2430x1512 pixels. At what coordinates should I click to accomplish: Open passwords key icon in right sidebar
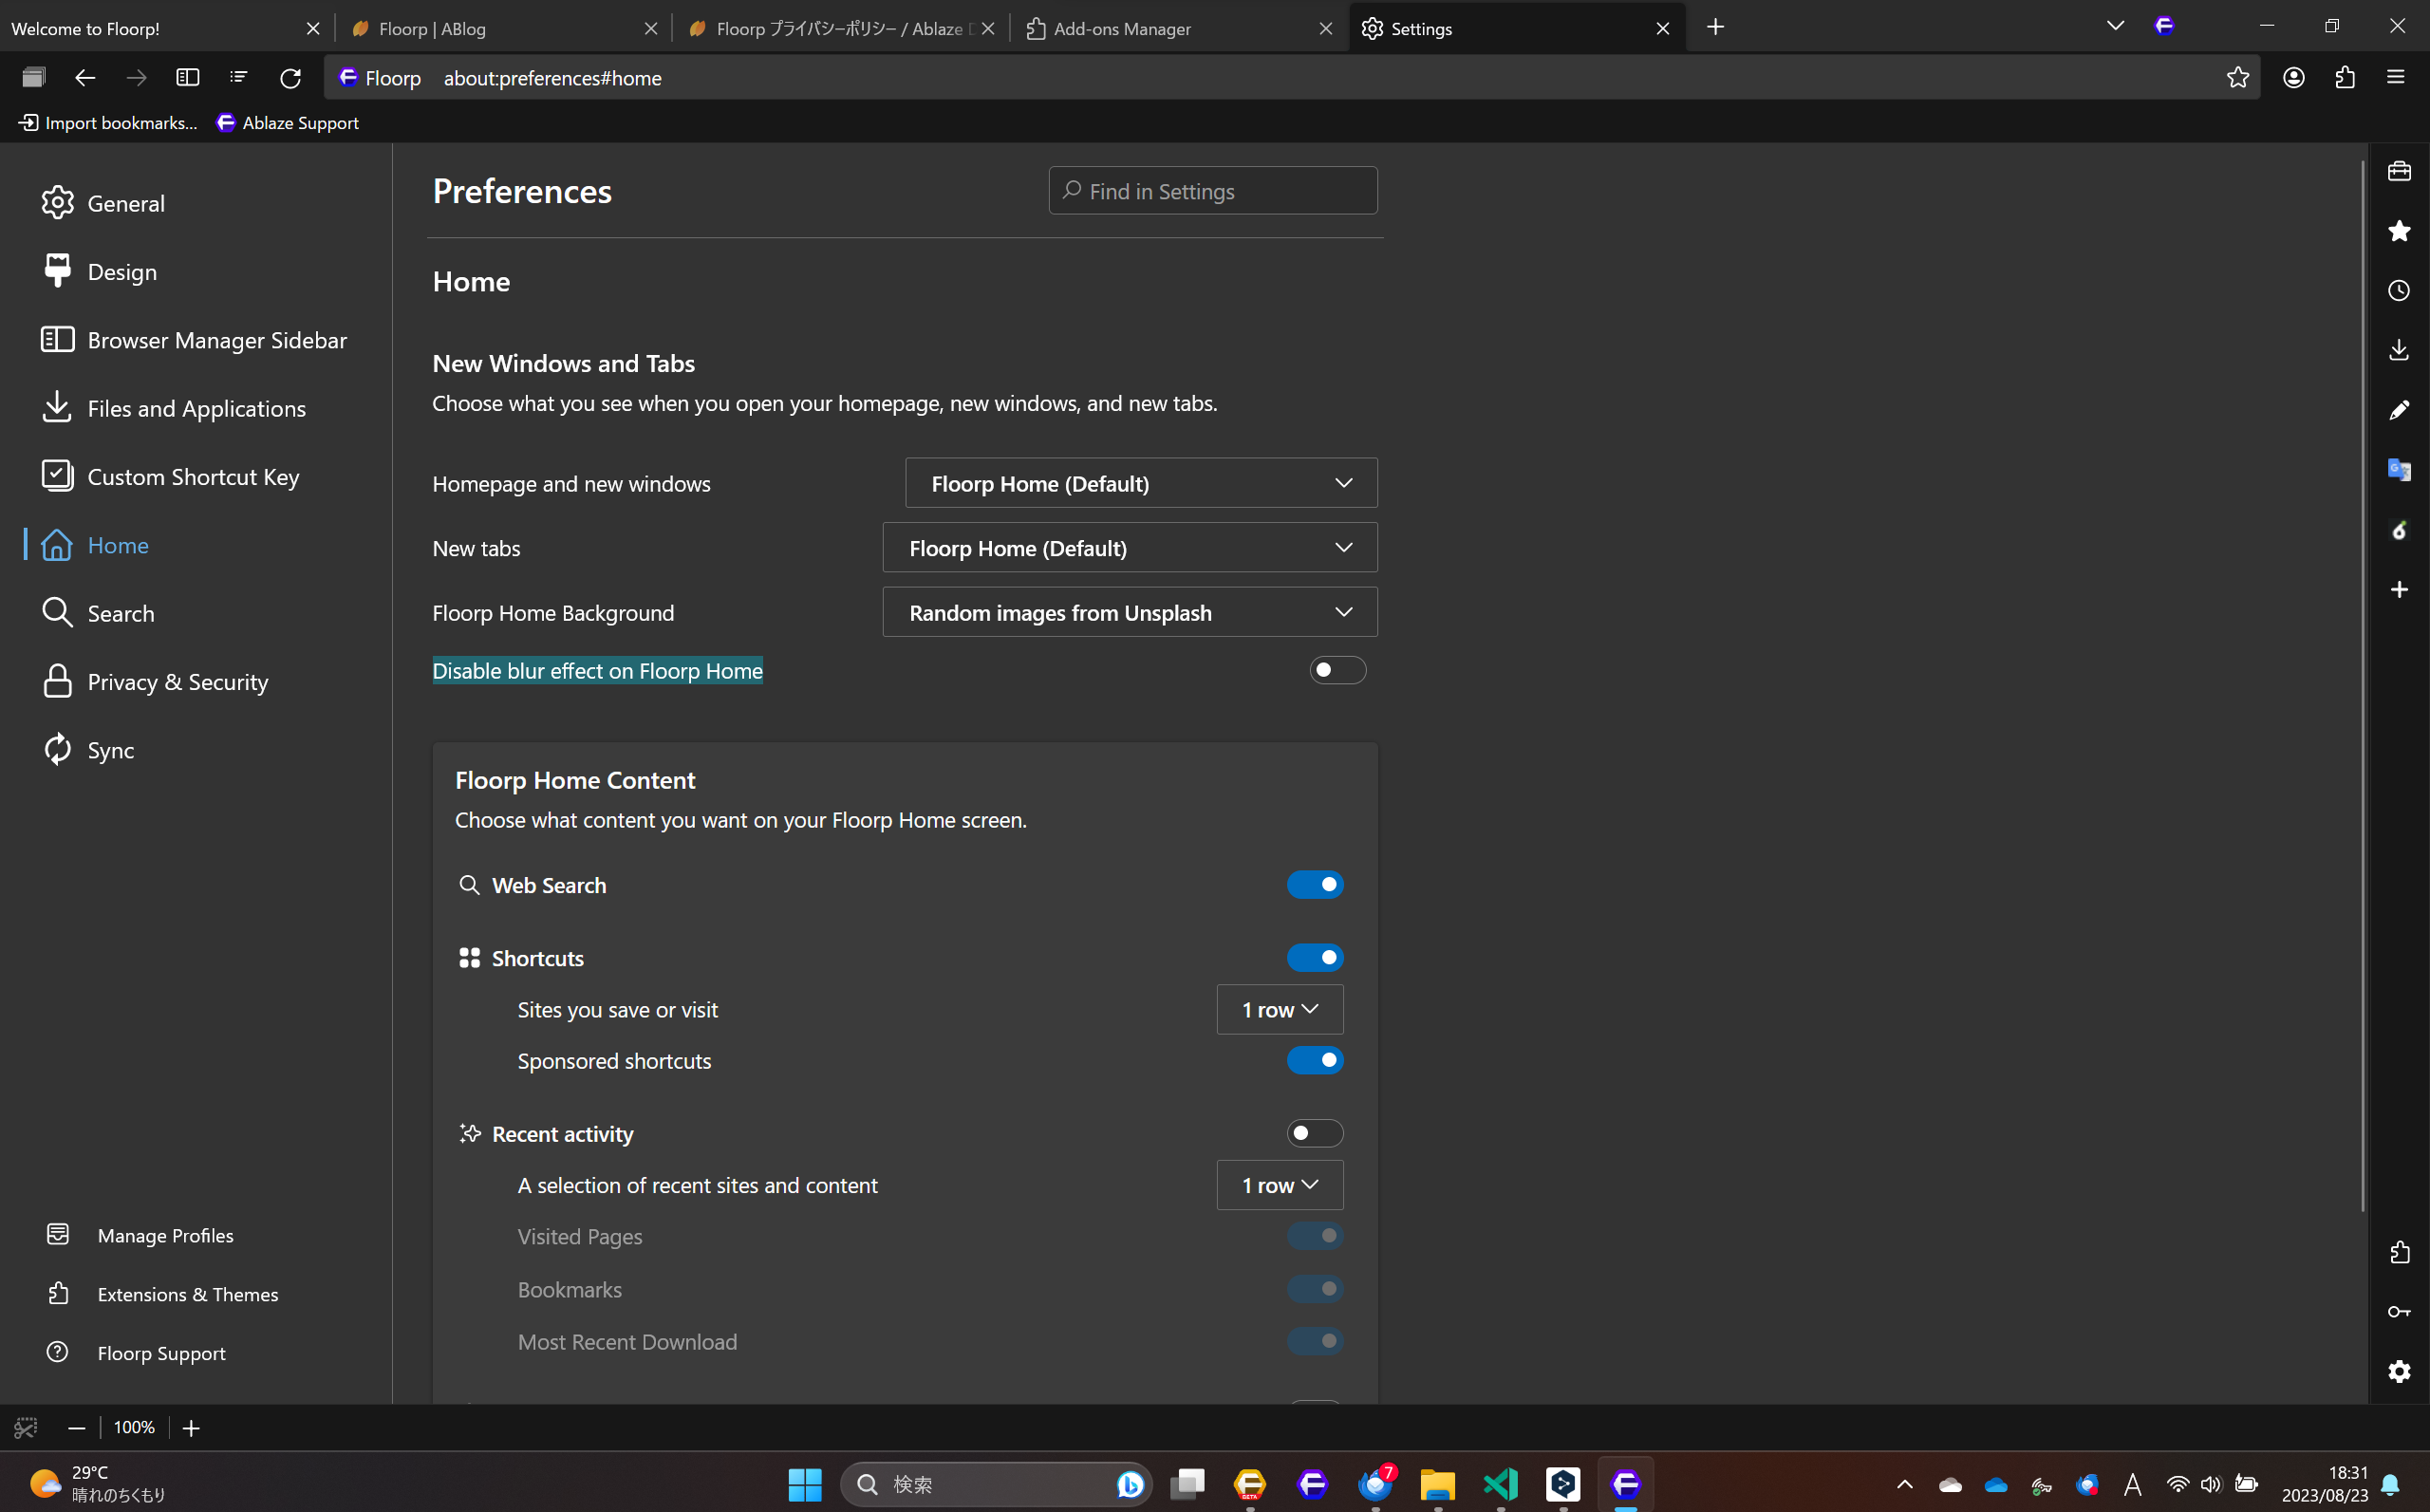pos(2399,1312)
